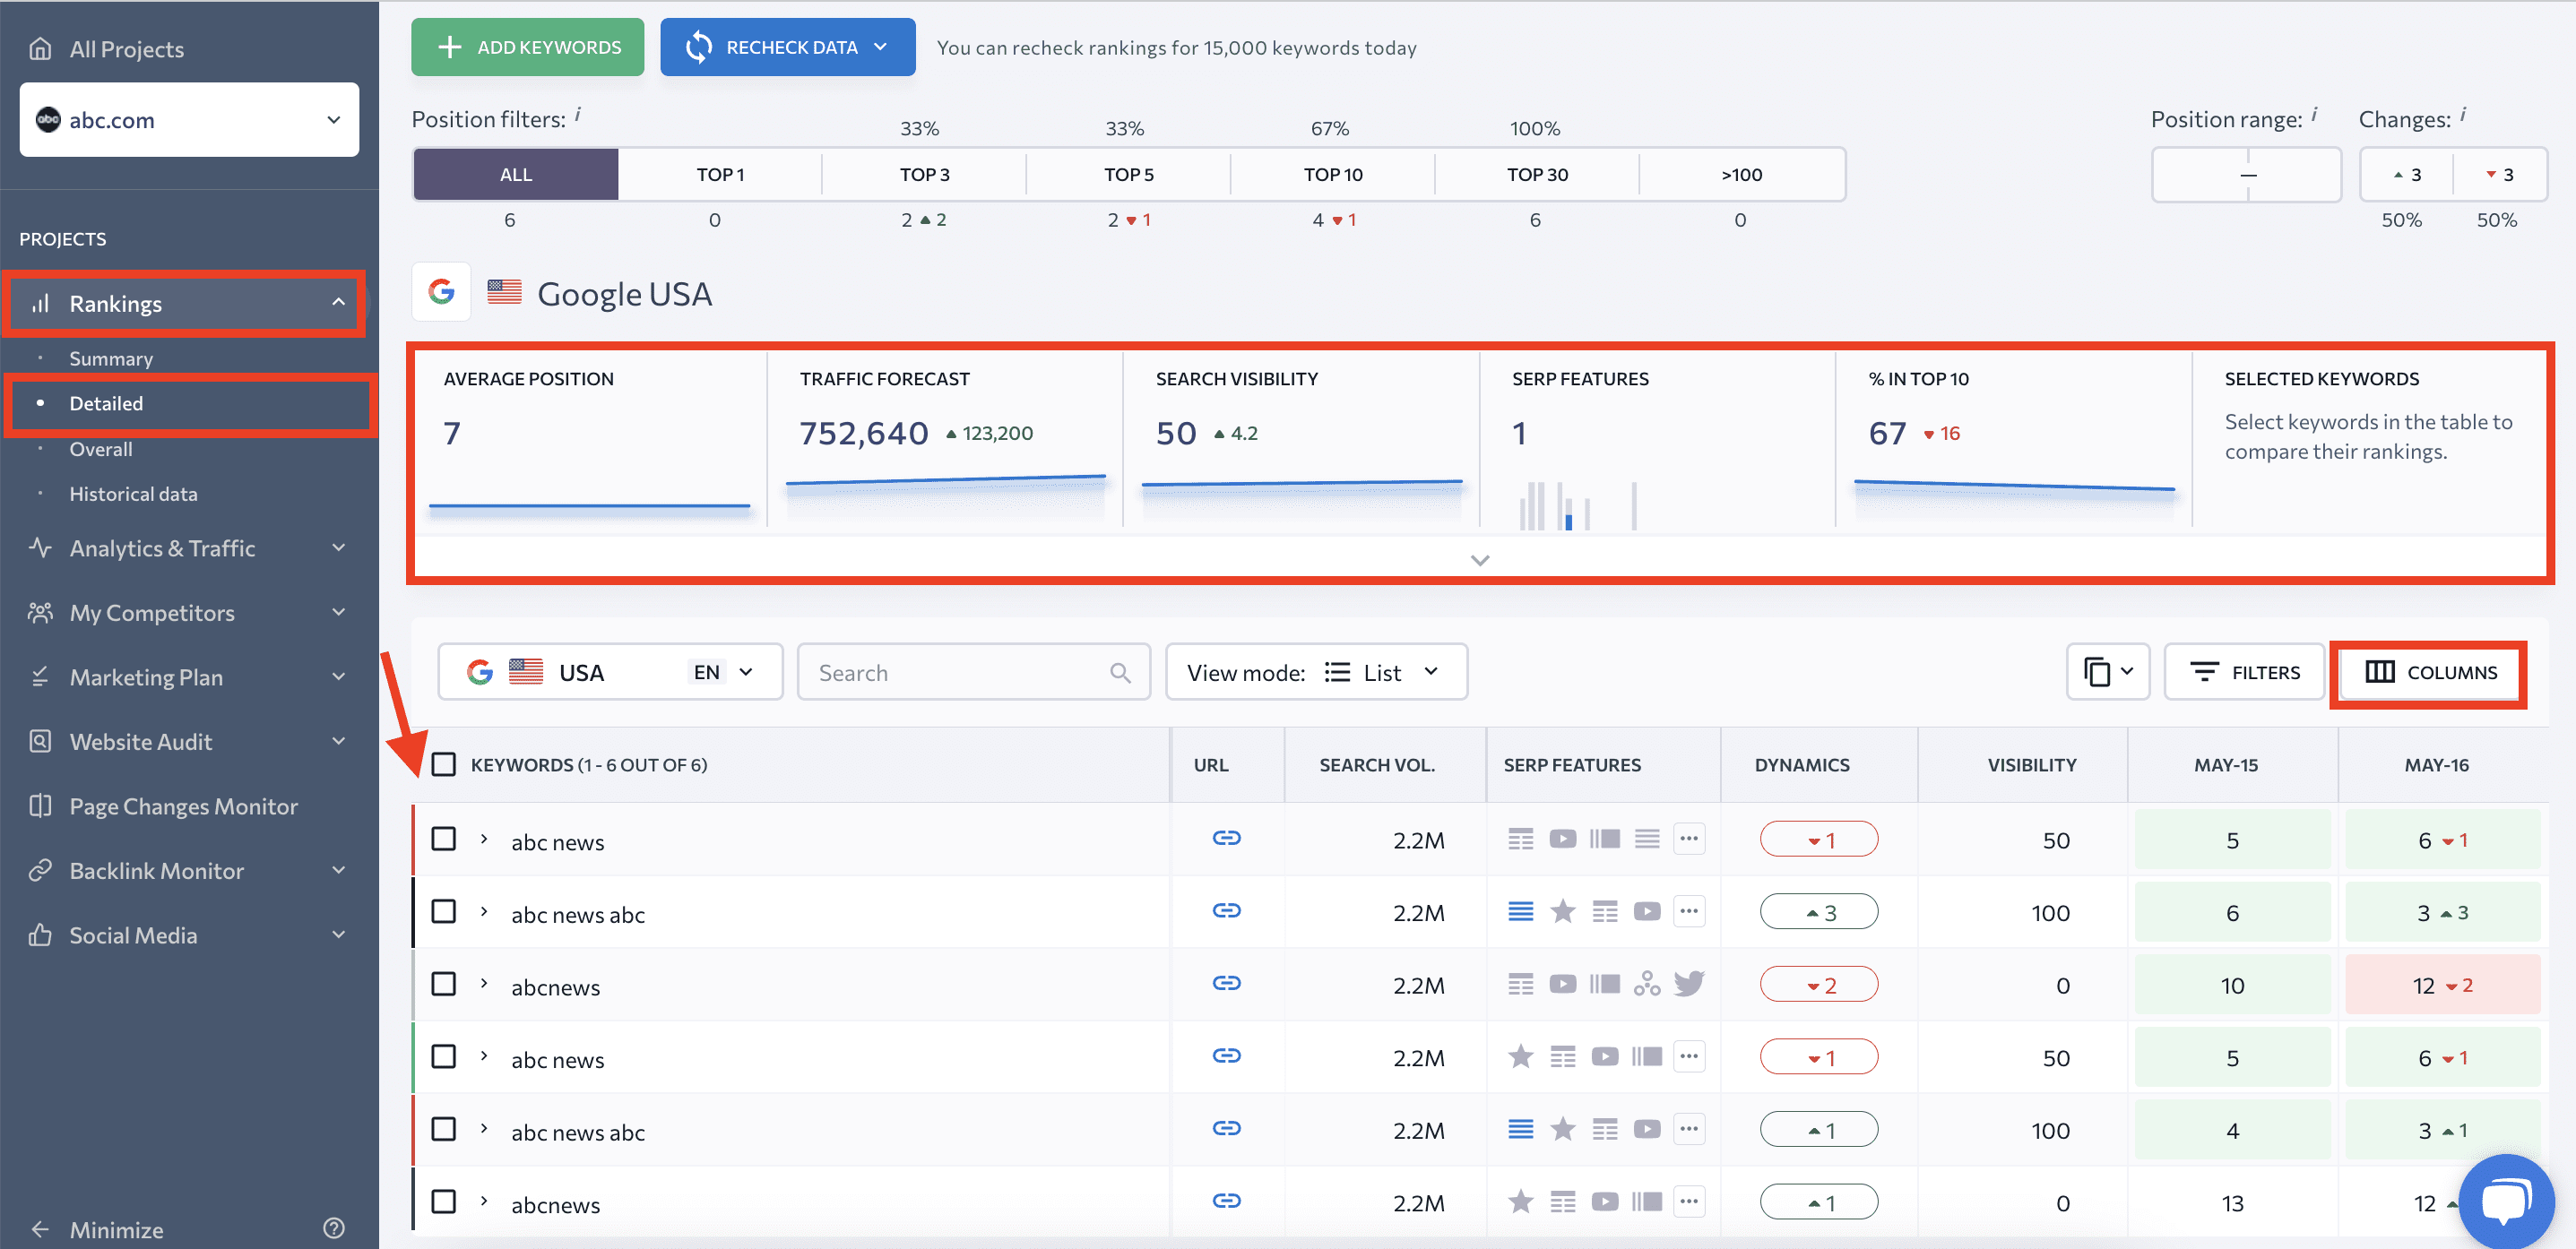The height and width of the screenshot is (1249, 2576).
Task: Open the Filters button
Action: click(x=2244, y=672)
